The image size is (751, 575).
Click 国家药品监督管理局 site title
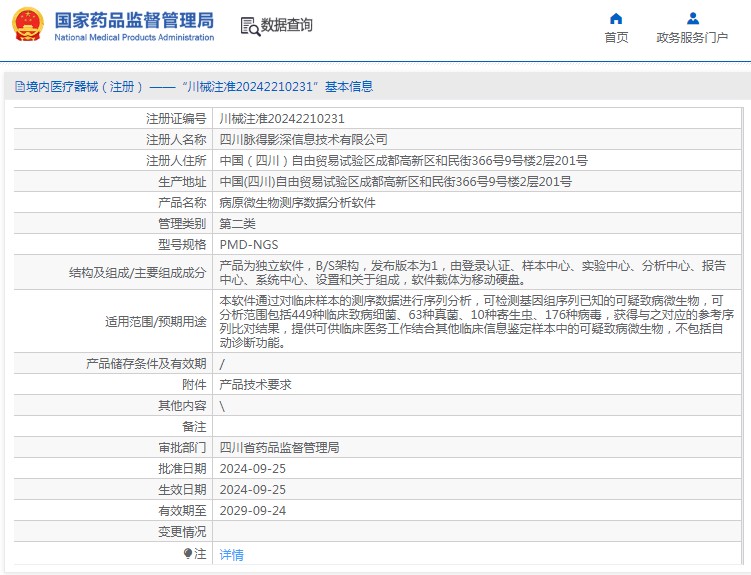[134, 20]
